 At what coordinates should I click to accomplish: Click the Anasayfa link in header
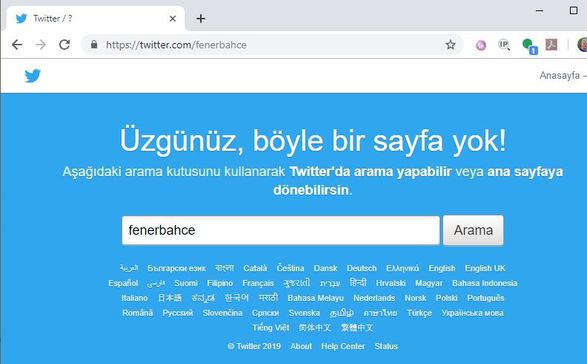pos(559,75)
